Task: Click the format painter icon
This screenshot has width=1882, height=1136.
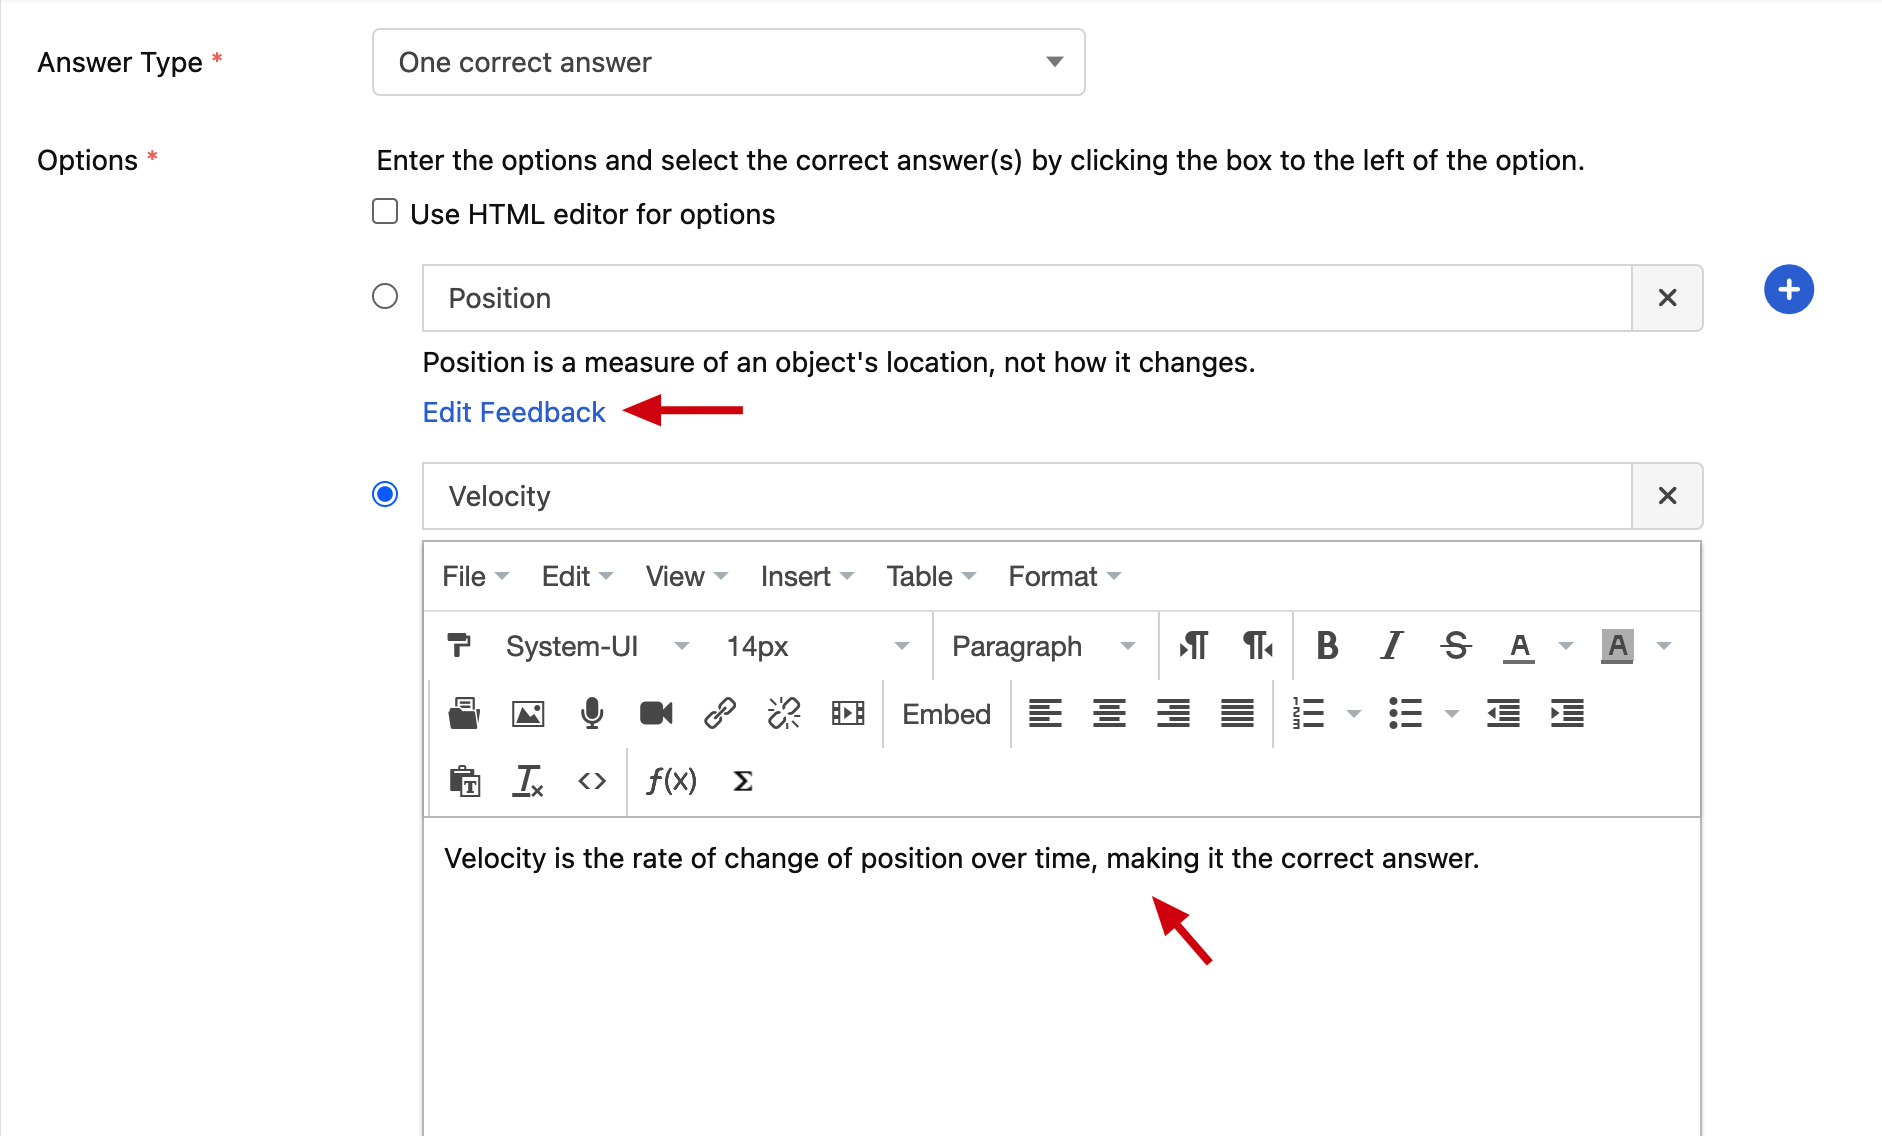Action: point(459,646)
